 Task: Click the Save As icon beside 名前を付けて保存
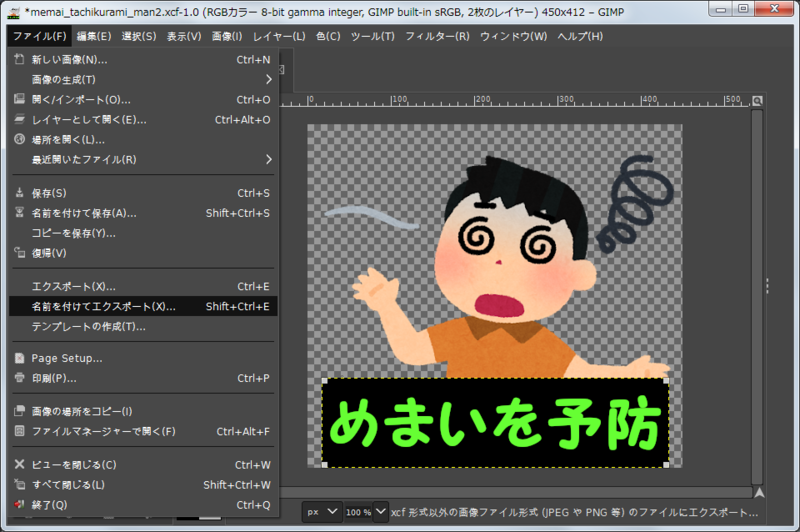point(19,213)
